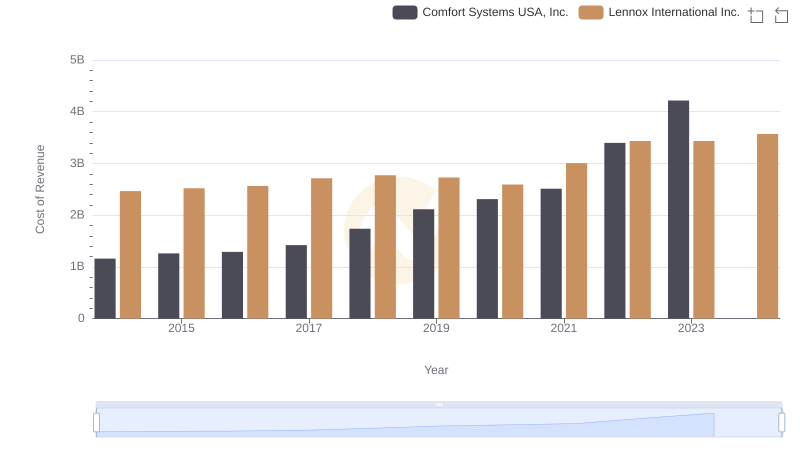The image size is (800, 461).
Task: Click the 4B y-axis label
Action: 77,111
